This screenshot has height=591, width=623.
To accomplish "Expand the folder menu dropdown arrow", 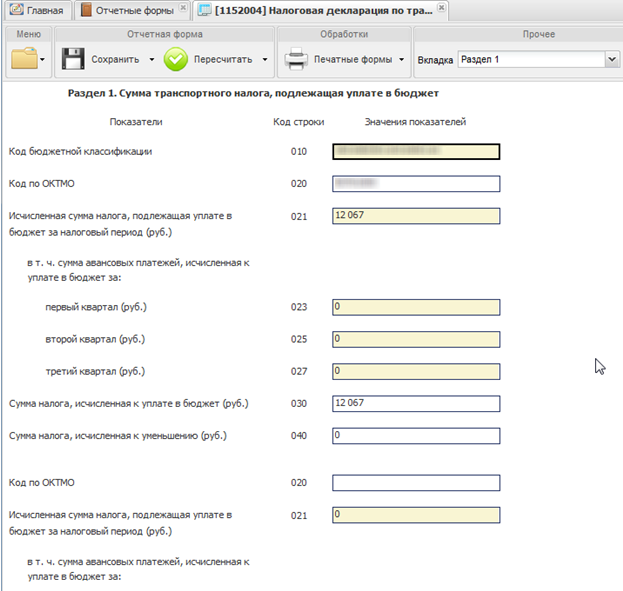I will tap(43, 60).
